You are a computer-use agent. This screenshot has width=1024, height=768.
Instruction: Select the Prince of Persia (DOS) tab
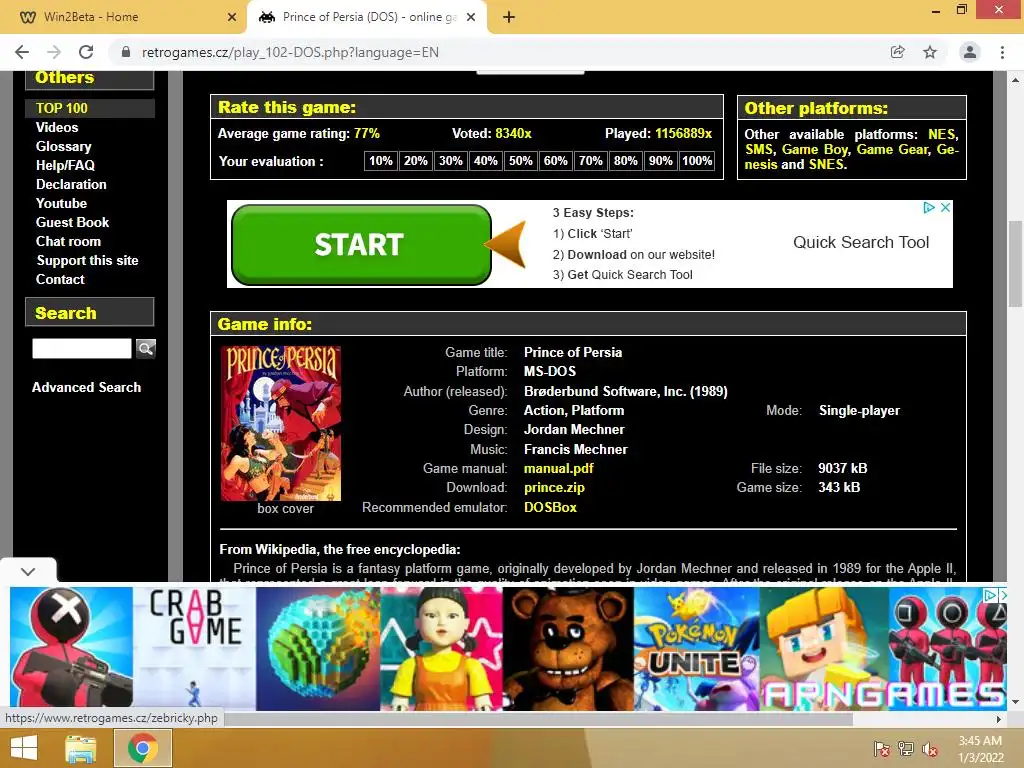point(366,17)
